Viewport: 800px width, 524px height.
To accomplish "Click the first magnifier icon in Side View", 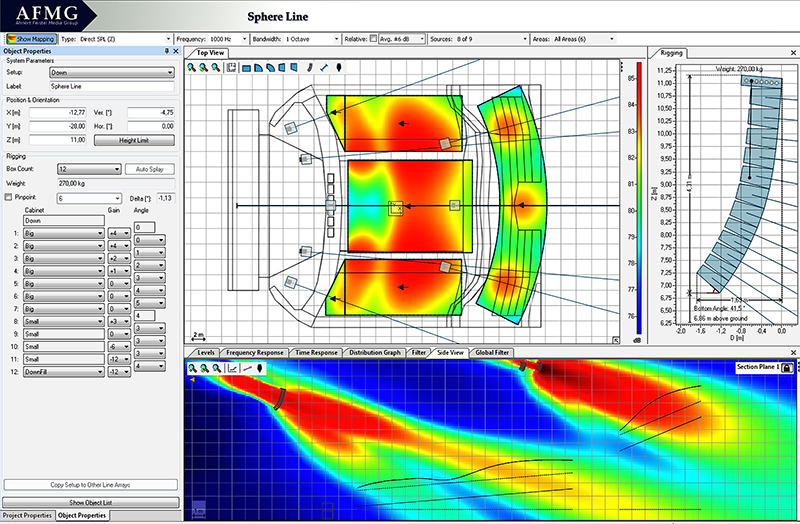I will coord(192,368).
